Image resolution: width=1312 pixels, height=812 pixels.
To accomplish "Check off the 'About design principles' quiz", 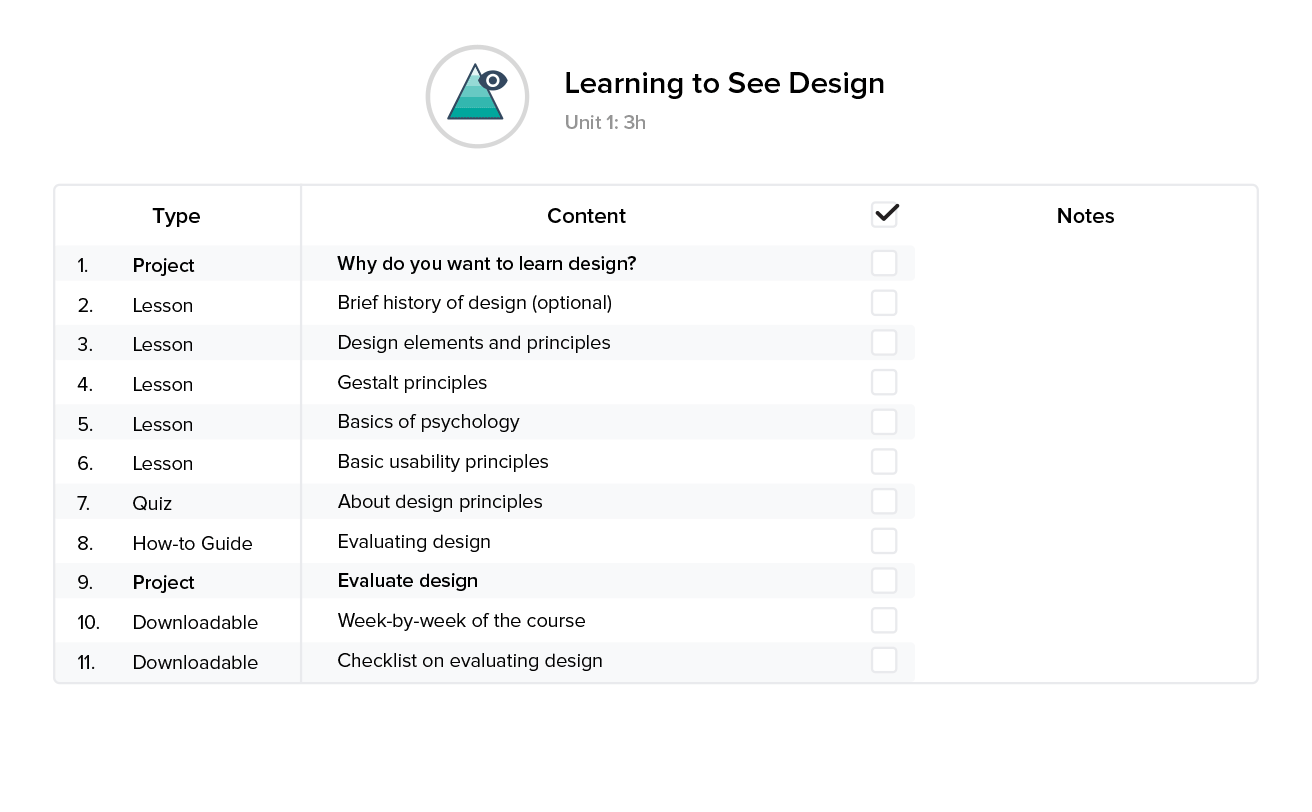I will (x=884, y=501).
